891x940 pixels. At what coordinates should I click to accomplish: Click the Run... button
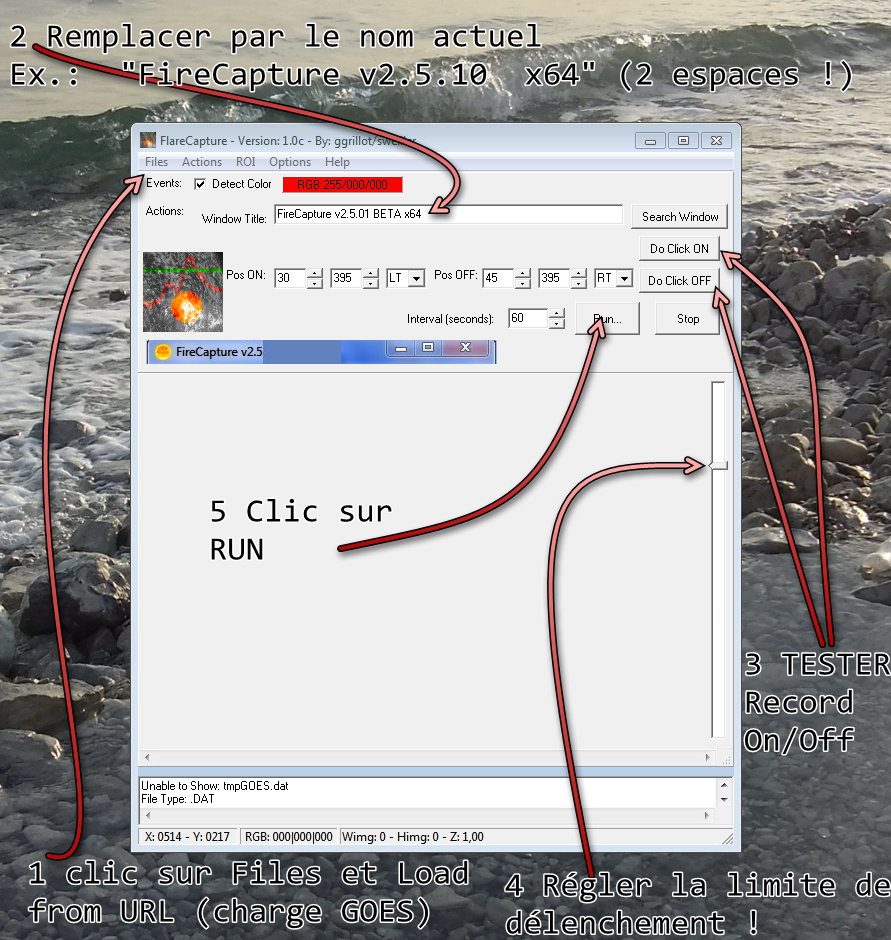click(x=607, y=319)
